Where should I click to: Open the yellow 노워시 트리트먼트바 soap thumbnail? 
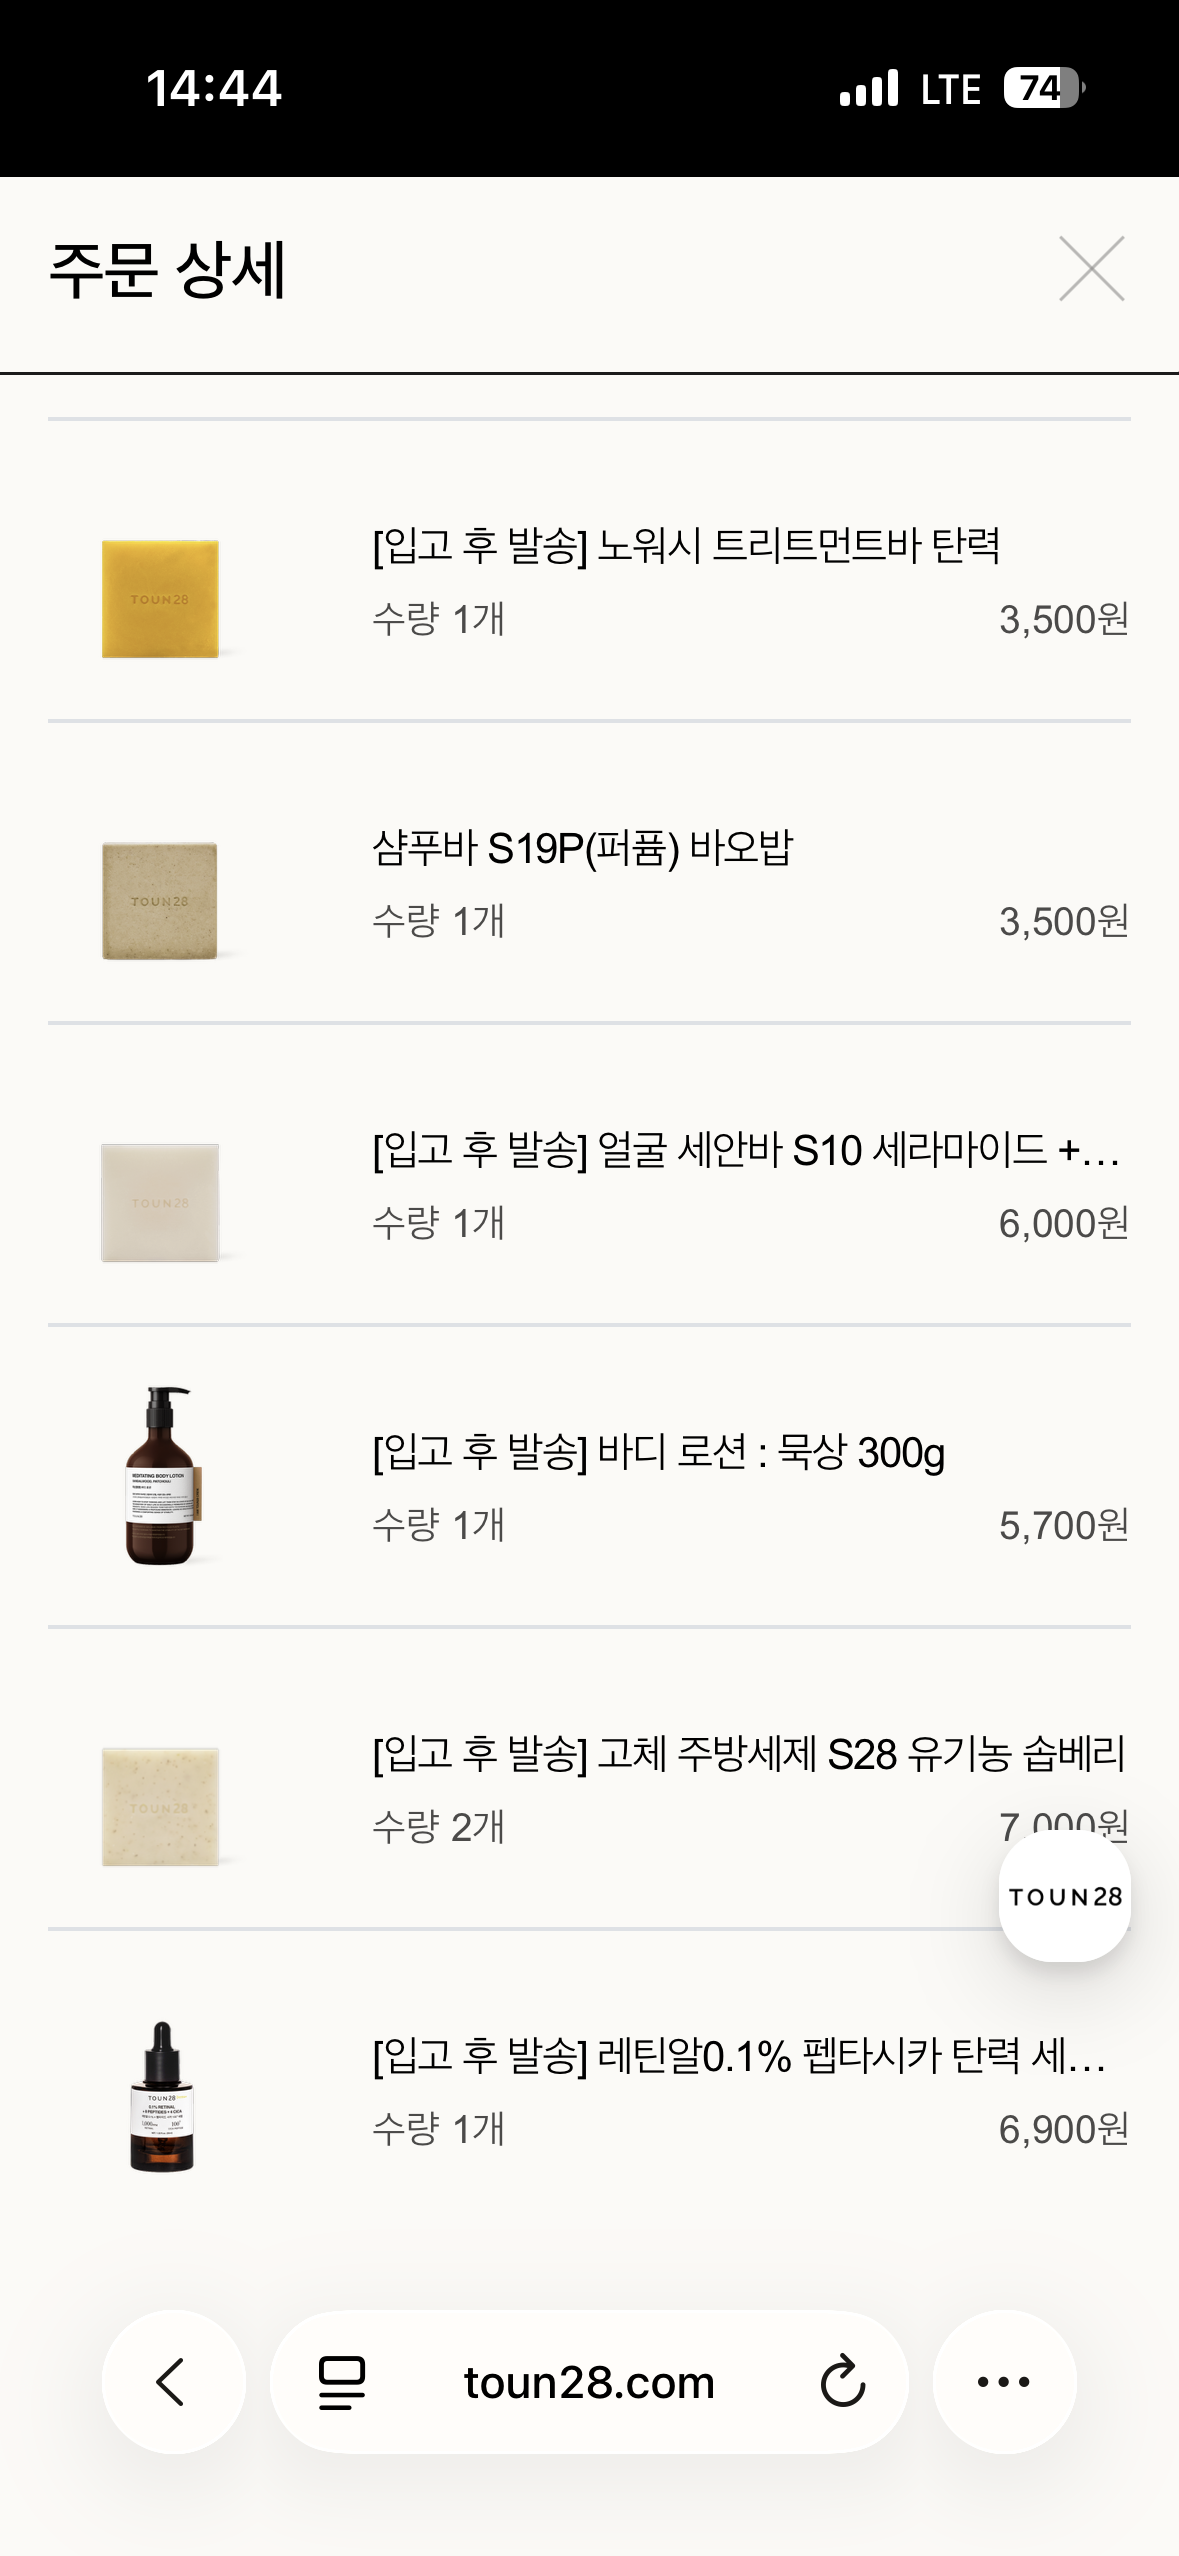(x=160, y=599)
